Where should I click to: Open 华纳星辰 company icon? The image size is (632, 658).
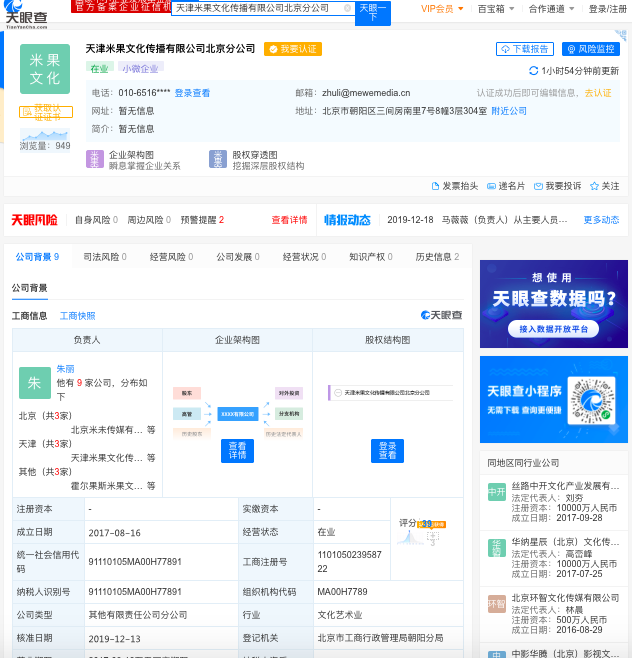tap(497, 548)
